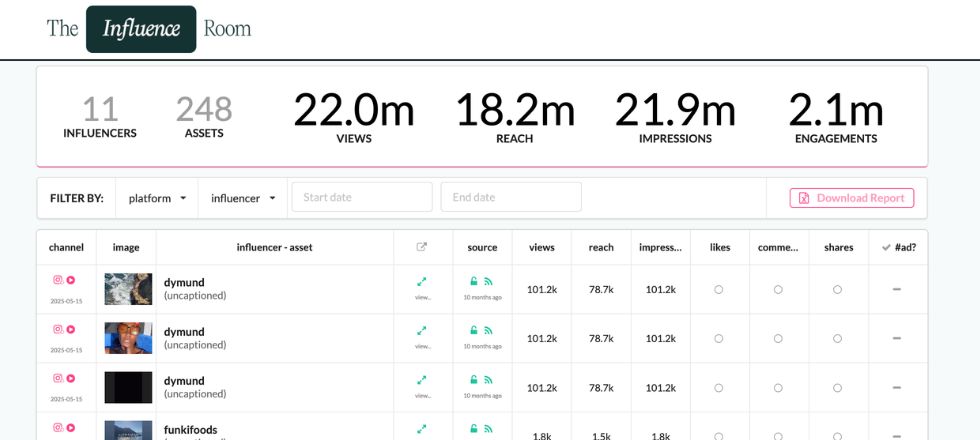Sort by the reach column header

[x=601, y=248]
